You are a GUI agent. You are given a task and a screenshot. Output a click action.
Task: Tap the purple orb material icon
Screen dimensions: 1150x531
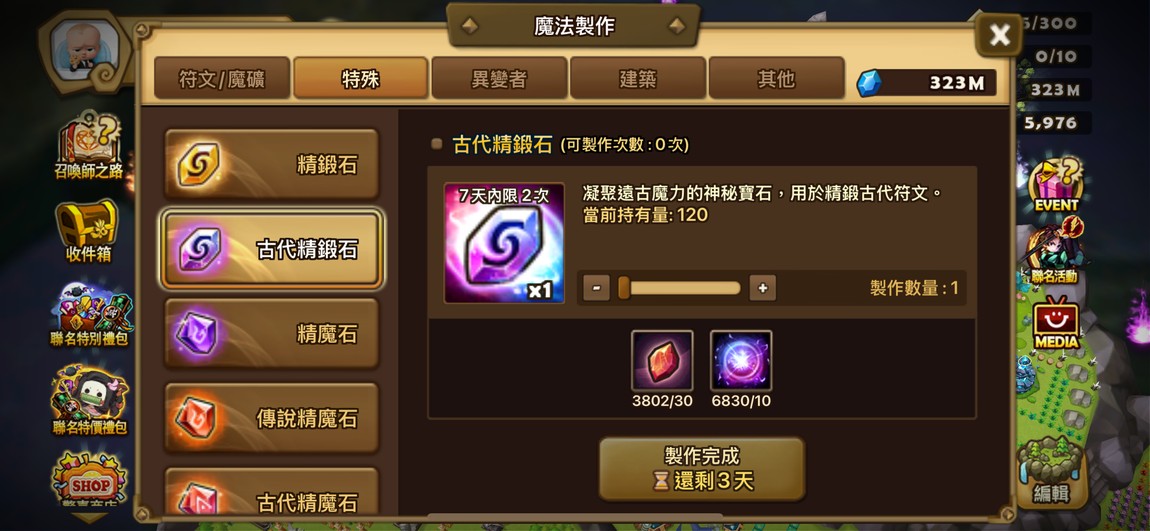click(741, 360)
